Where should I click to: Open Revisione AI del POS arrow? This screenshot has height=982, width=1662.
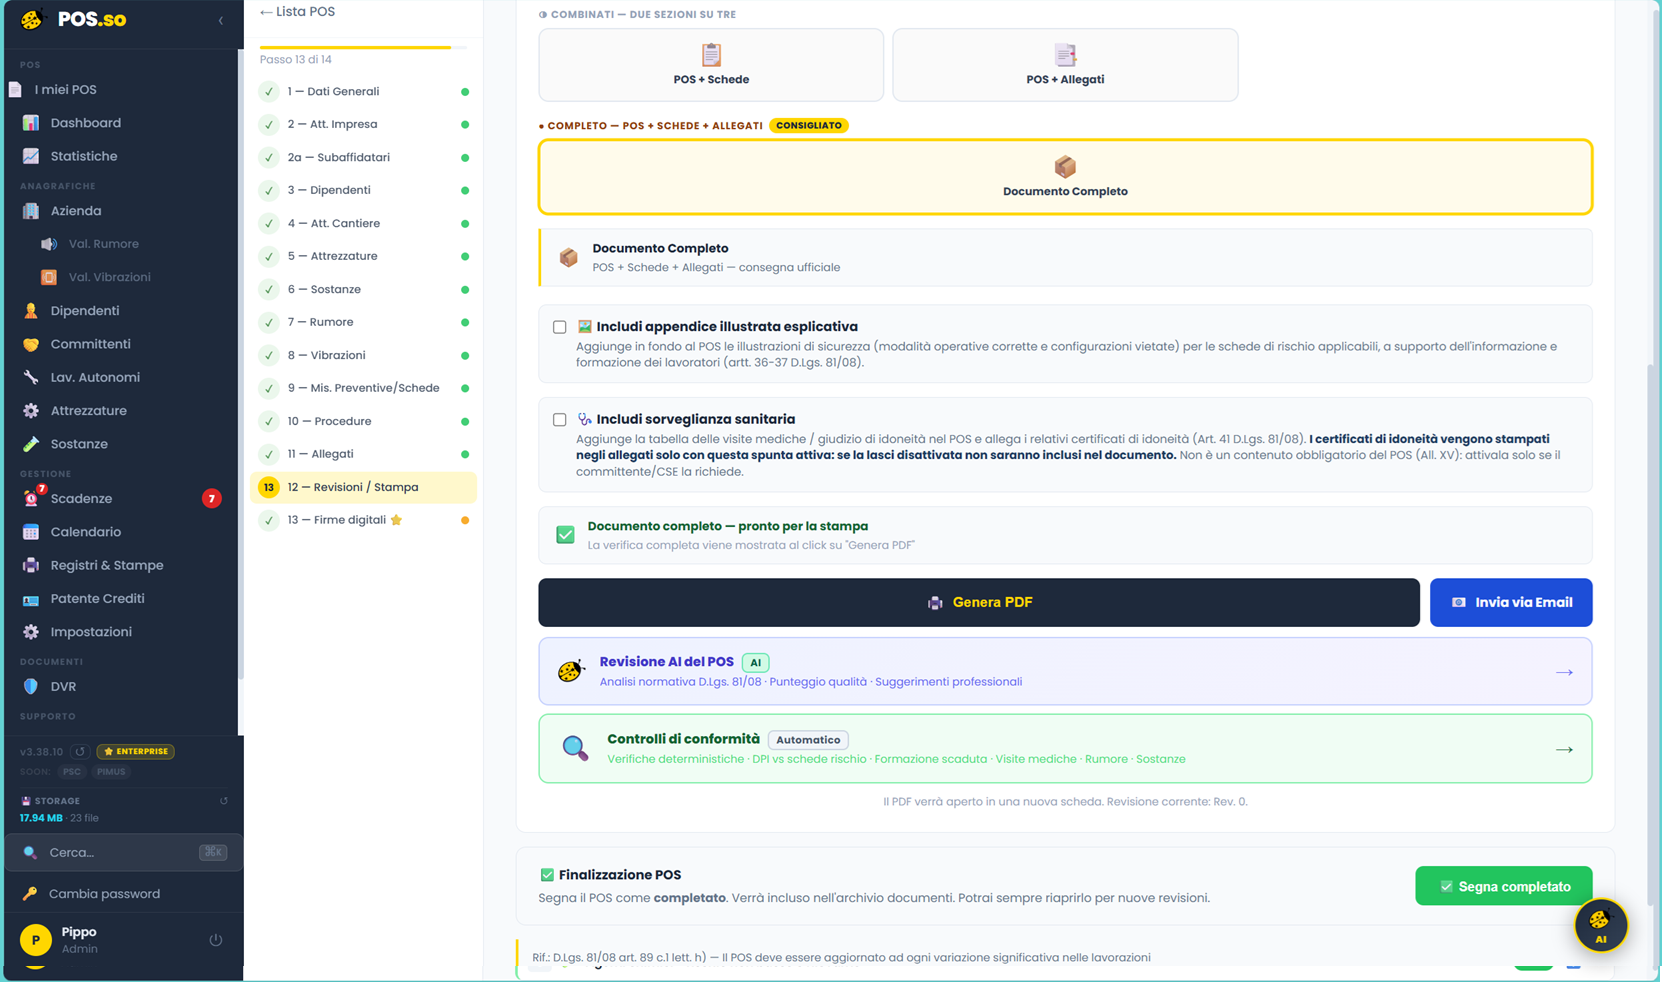tap(1564, 672)
